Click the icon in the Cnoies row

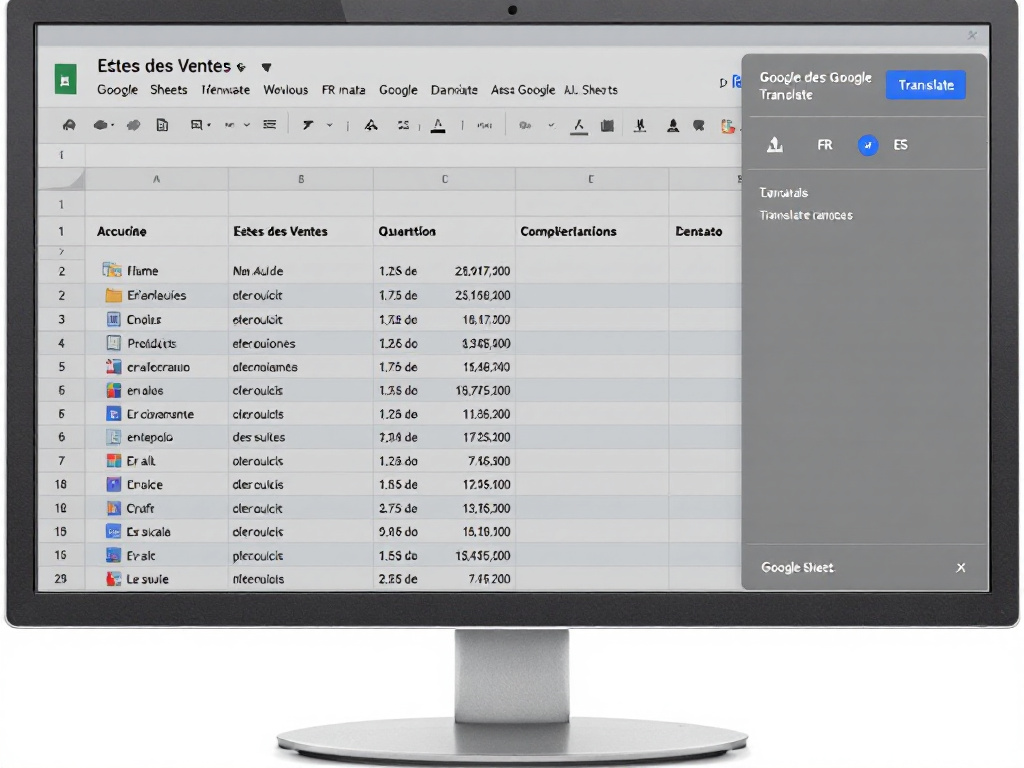coord(114,319)
